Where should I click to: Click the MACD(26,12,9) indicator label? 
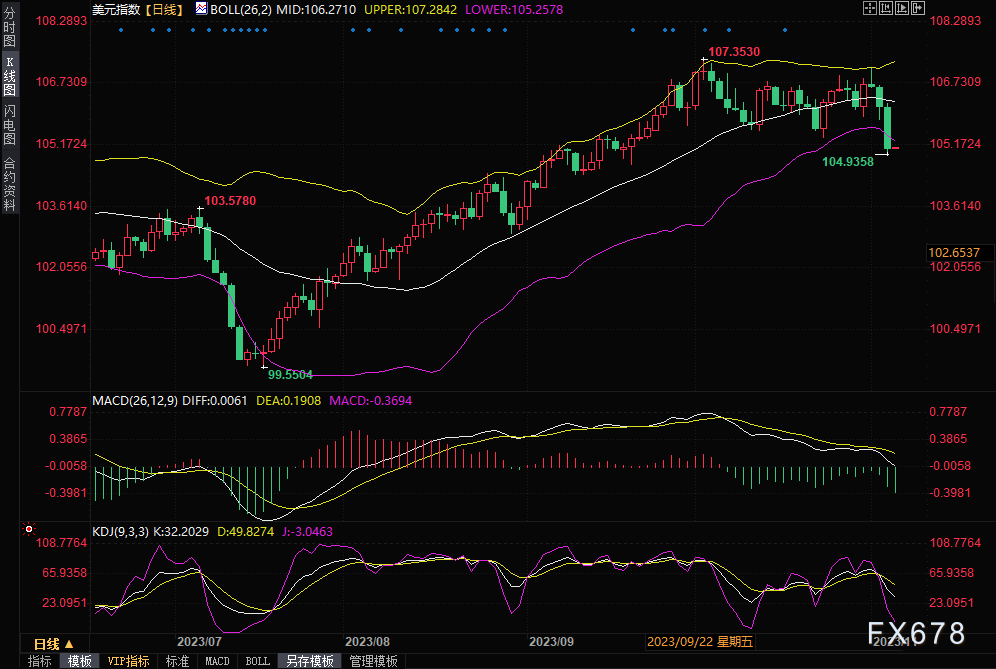(x=135, y=401)
